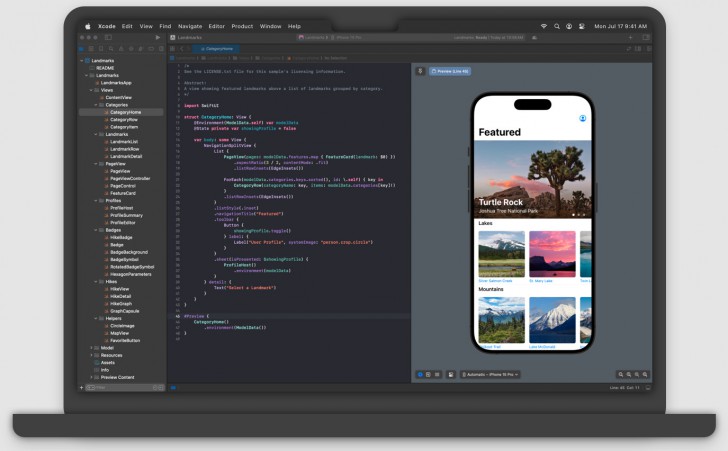The height and width of the screenshot is (451, 728).
Task: Open the Bookmark navigator icon
Action: point(101,48)
